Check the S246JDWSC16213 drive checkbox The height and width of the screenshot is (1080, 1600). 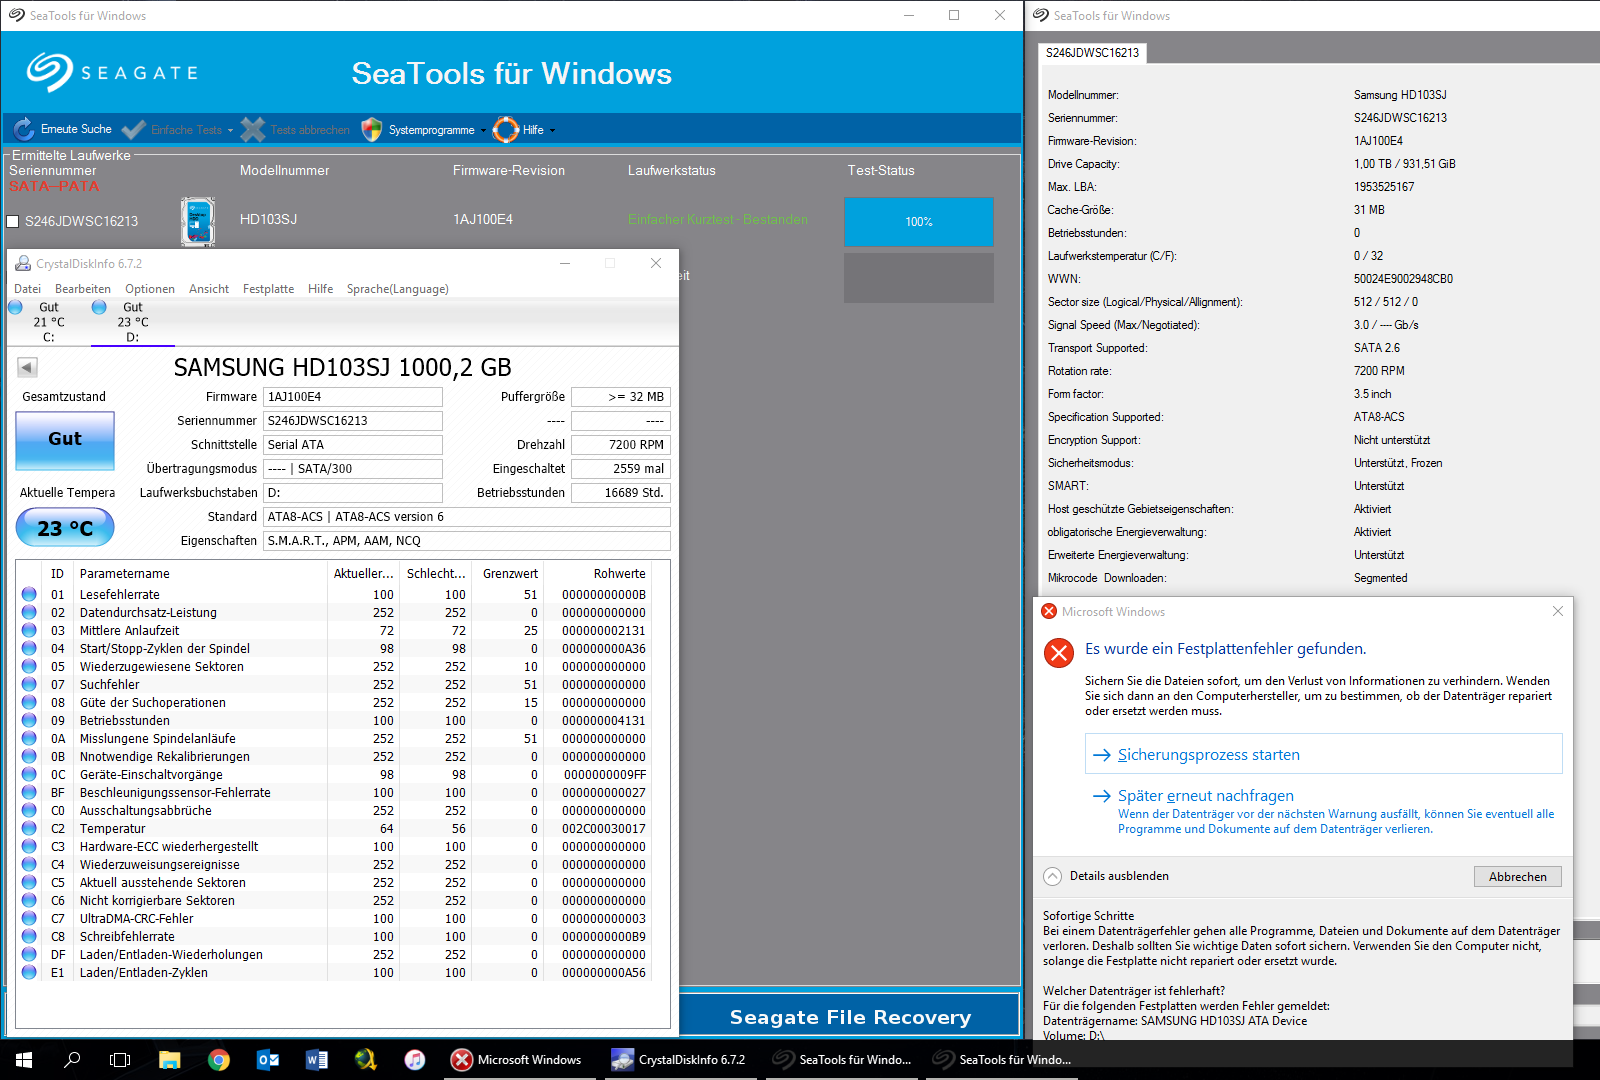click(x=13, y=221)
